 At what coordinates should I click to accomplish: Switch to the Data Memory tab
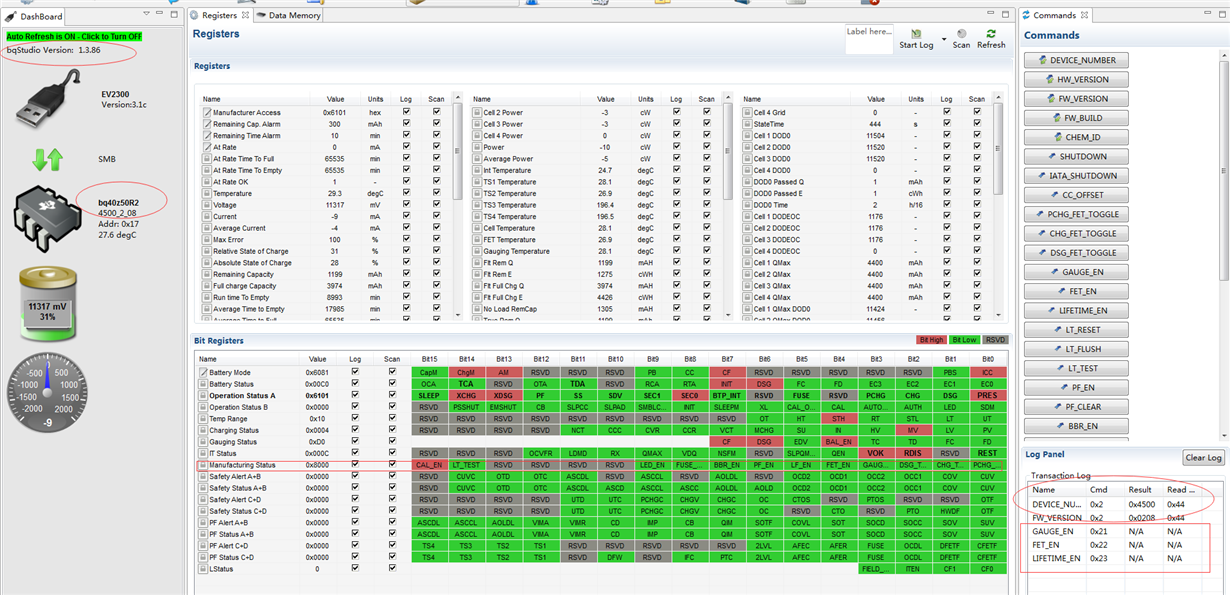pyautogui.click(x=288, y=16)
